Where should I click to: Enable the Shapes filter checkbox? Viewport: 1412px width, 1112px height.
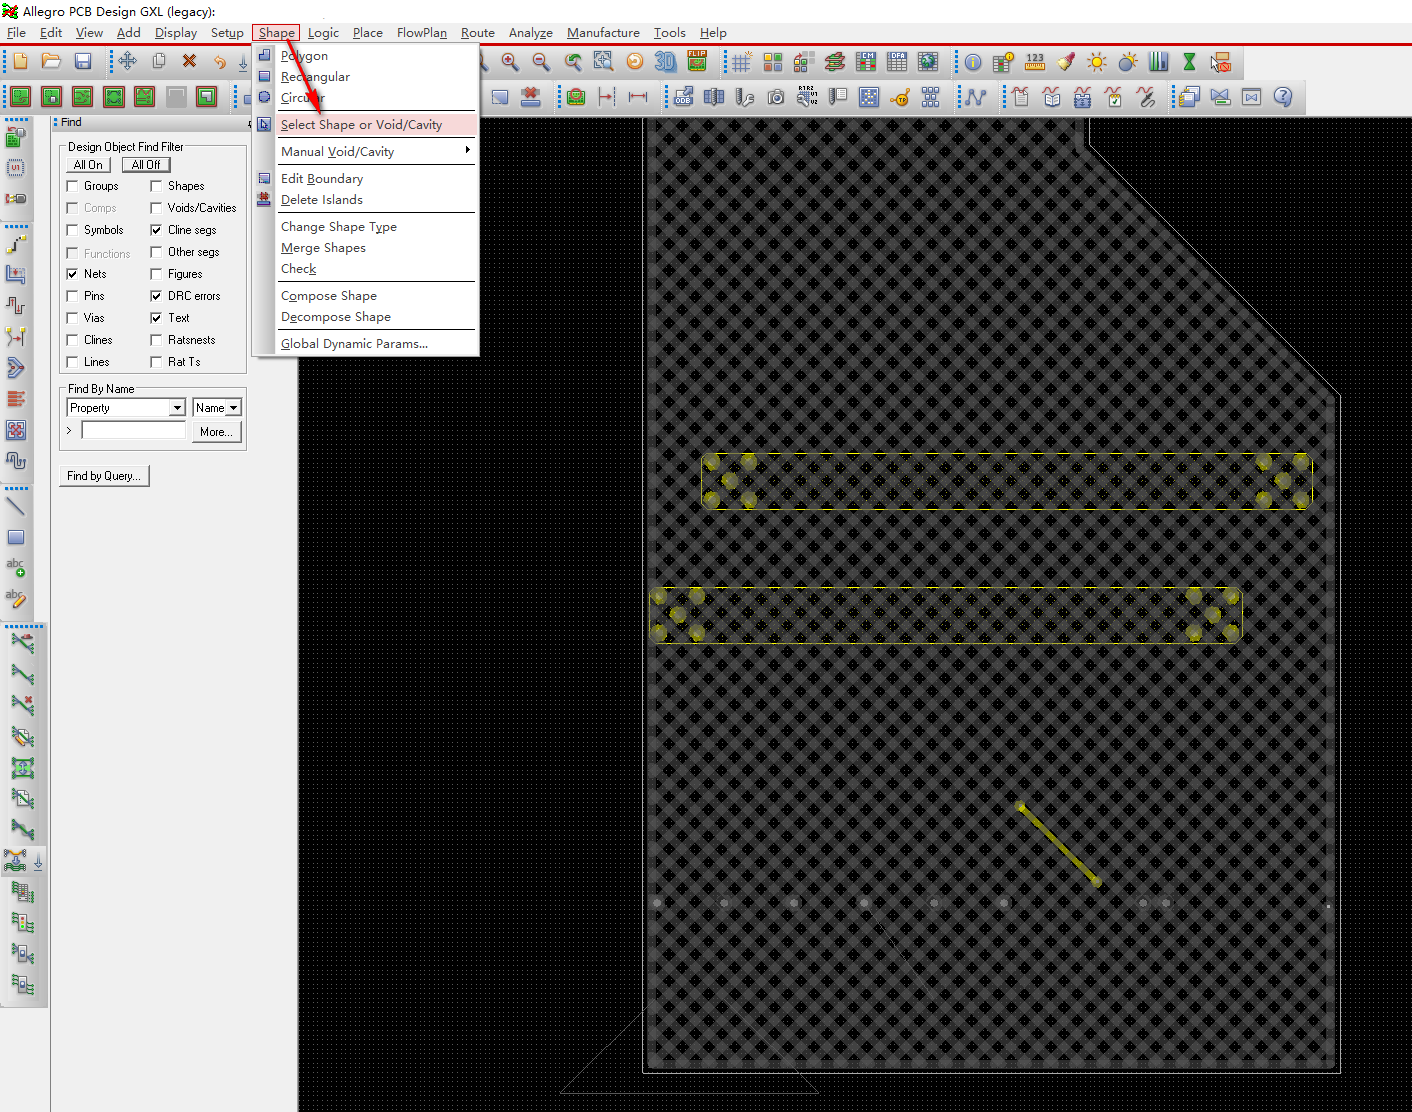pos(157,185)
